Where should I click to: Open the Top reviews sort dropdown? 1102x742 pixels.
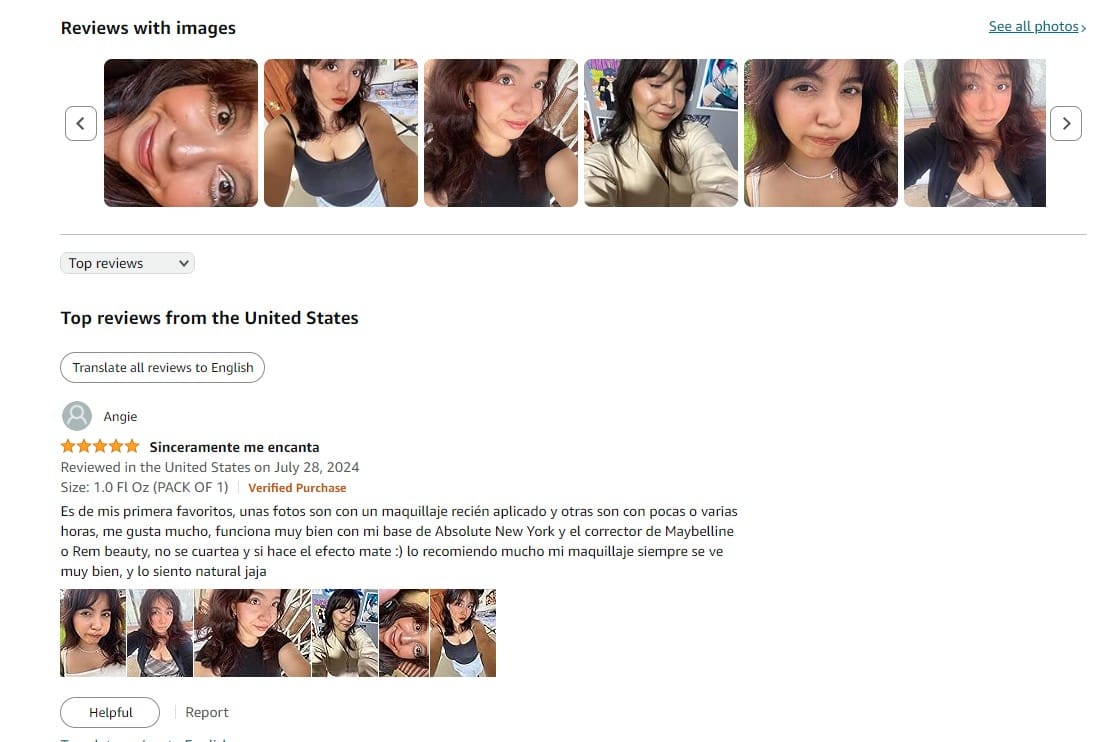127,263
